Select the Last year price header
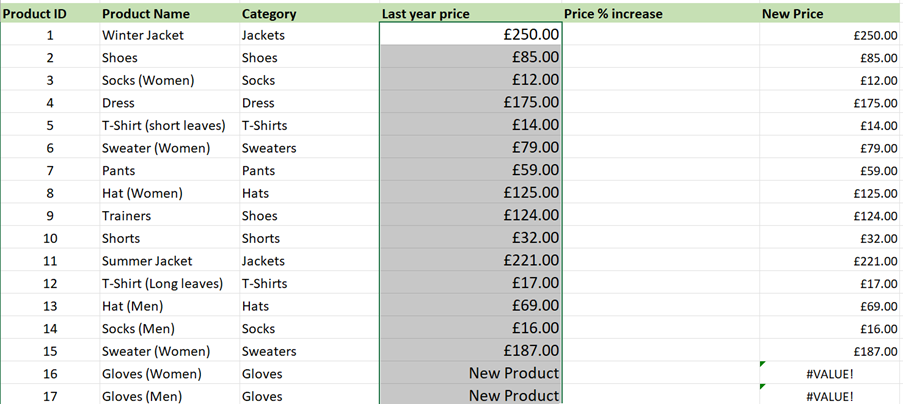This screenshot has height=404, width=903. [426, 14]
